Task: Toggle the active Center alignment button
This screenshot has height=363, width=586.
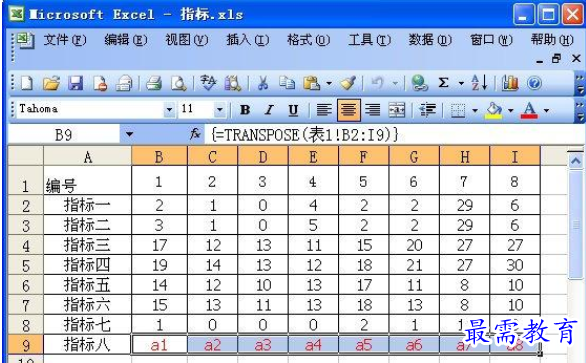Action: pos(349,110)
